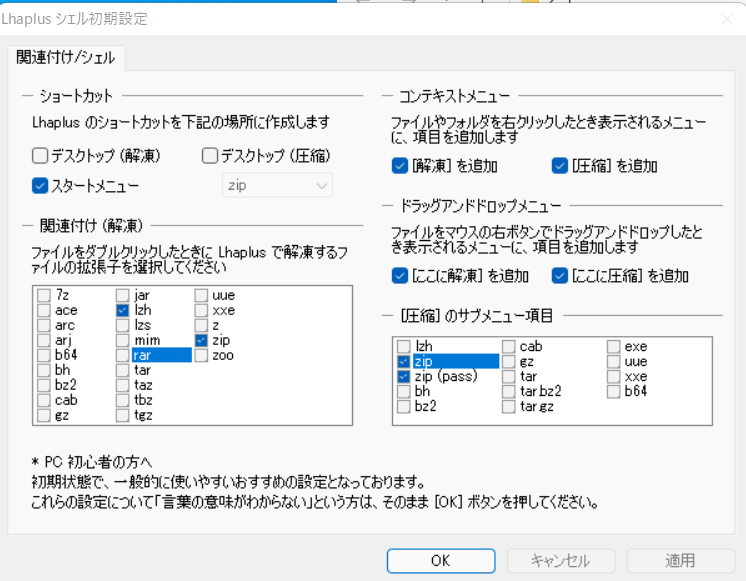Select the 関連付け/シェル tab
The height and width of the screenshot is (581, 746).
(x=66, y=58)
